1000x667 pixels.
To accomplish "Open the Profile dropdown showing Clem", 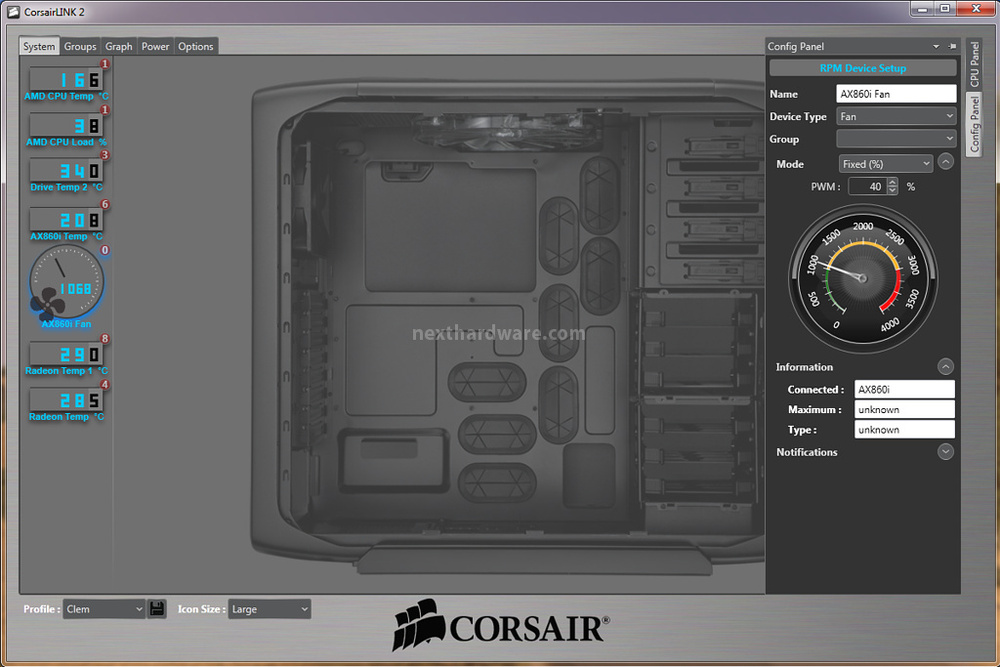I will [103, 609].
